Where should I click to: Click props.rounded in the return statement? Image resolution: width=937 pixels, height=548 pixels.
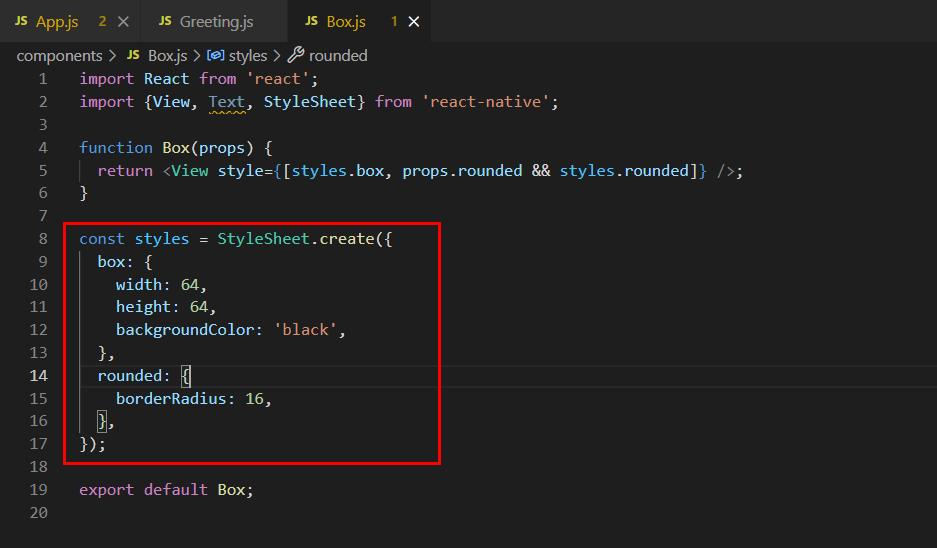[x=462, y=171]
